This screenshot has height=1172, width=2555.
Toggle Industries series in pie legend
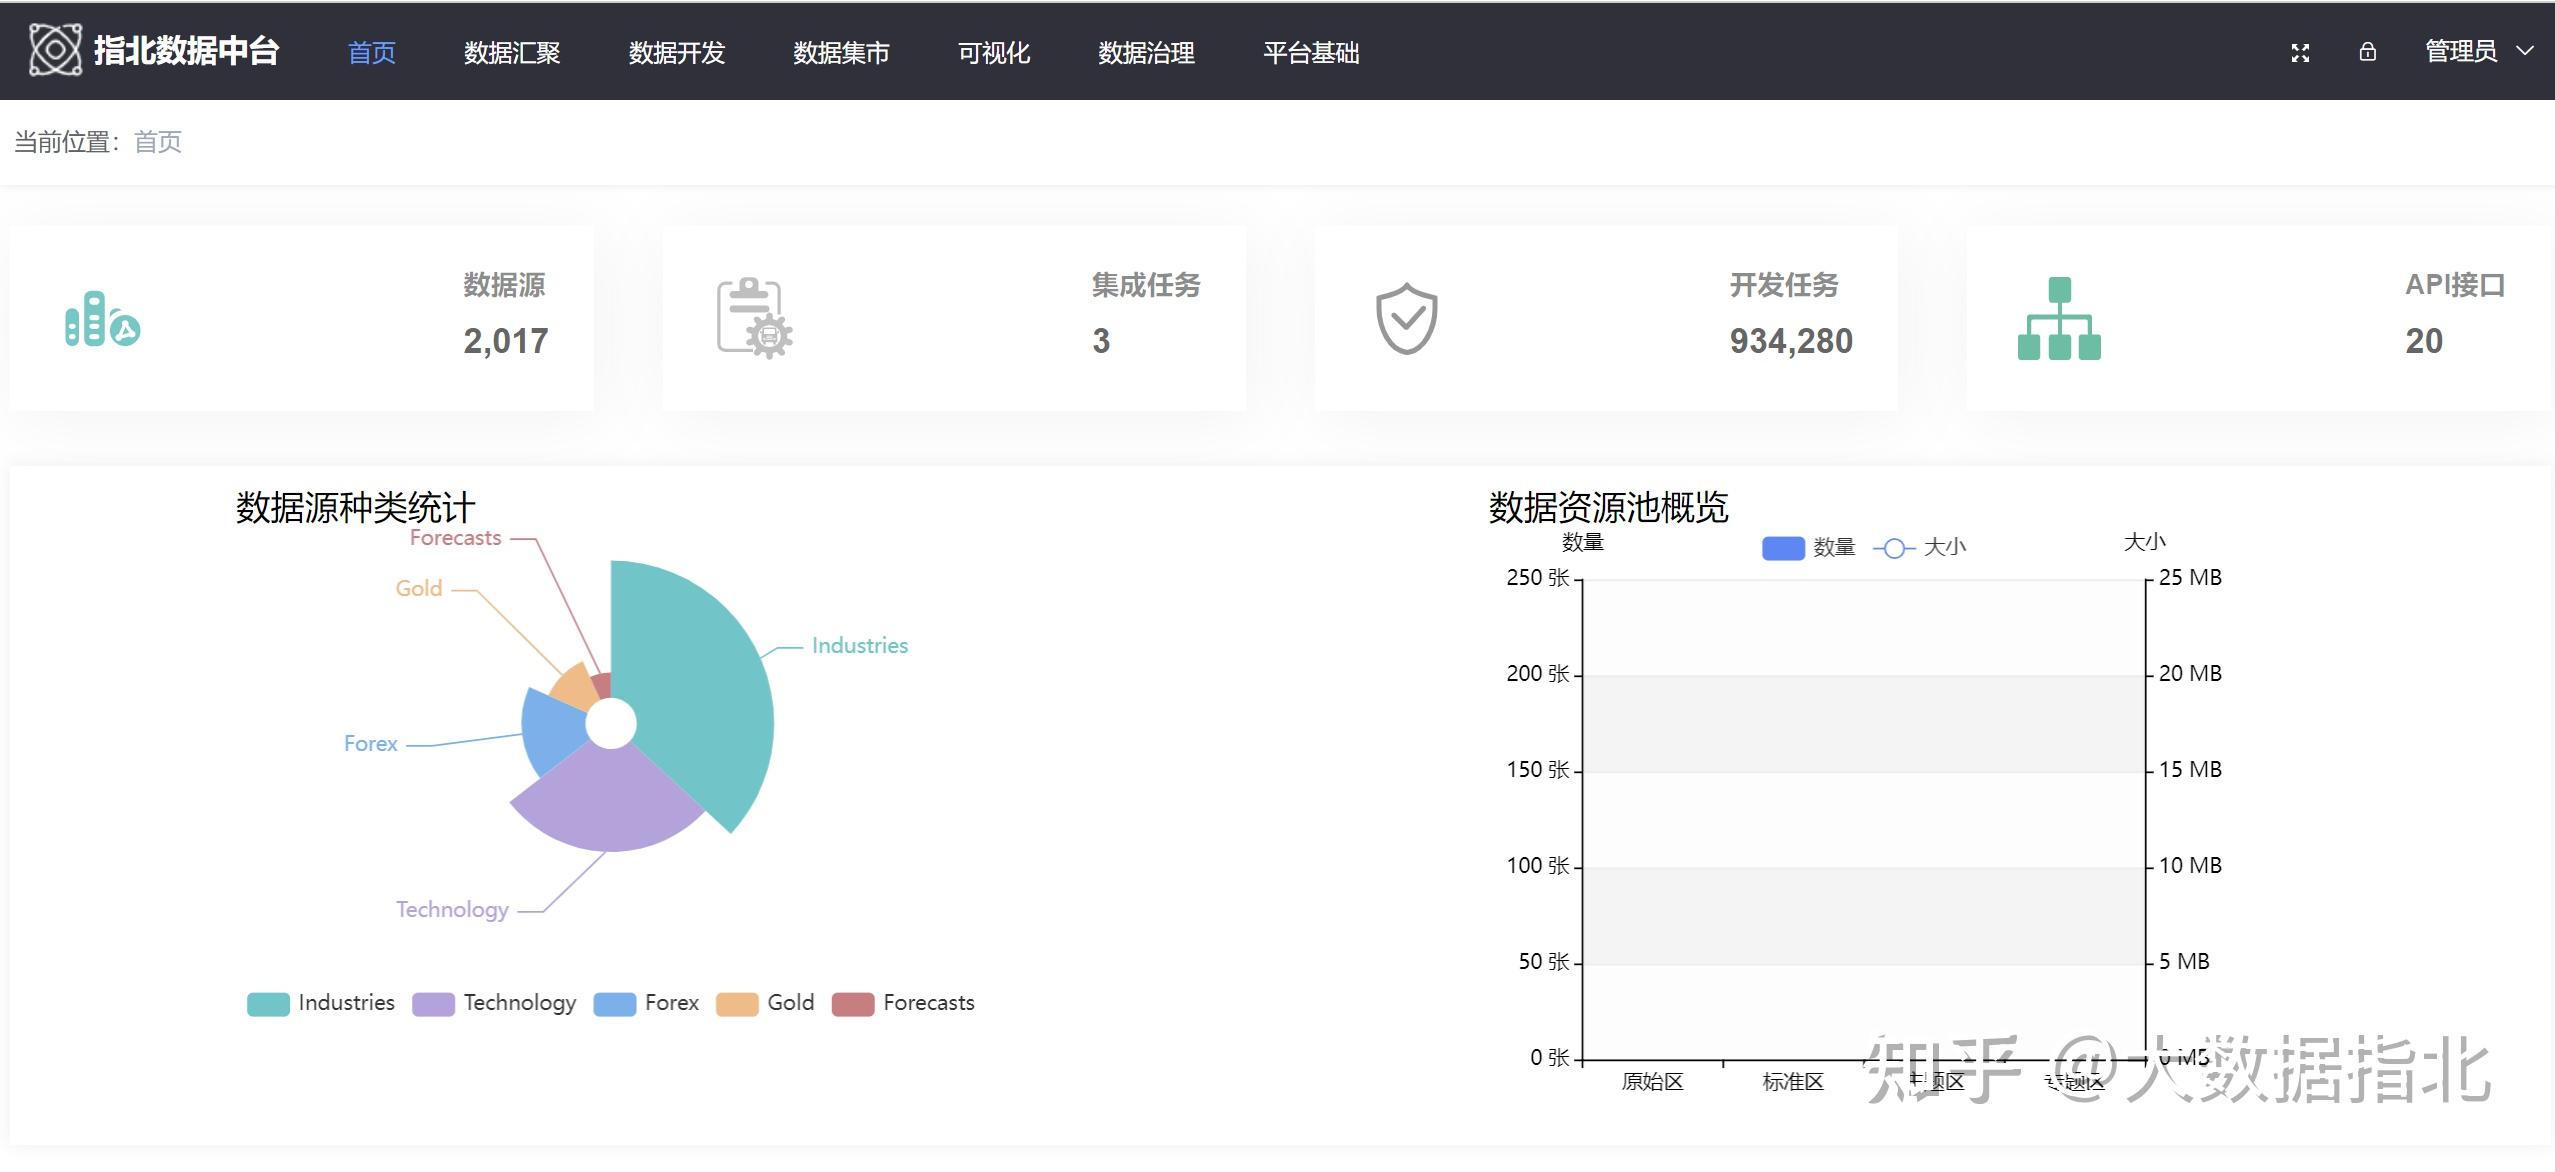point(320,1003)
